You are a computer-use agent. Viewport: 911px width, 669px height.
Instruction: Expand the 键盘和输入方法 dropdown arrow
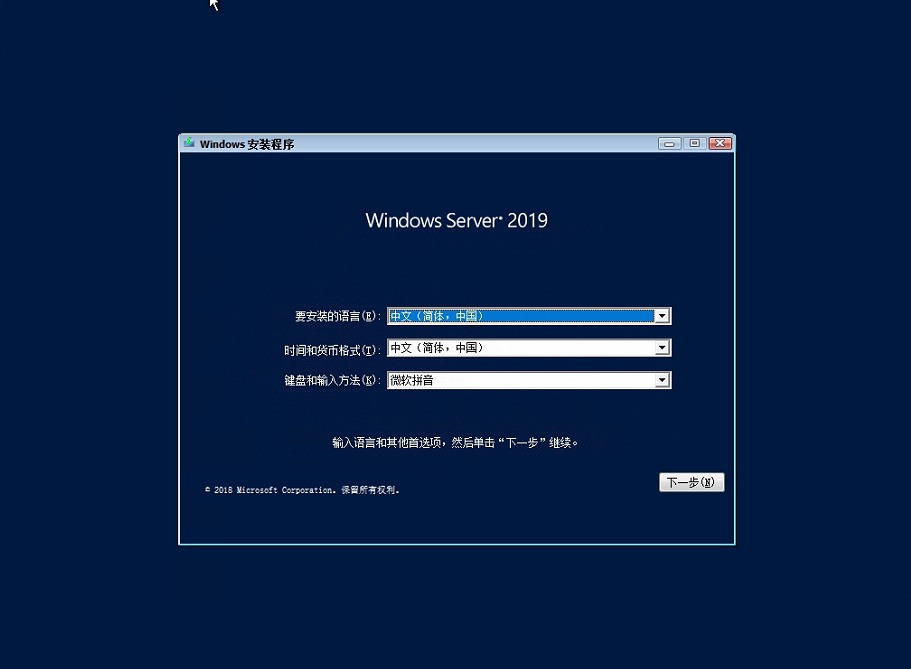click(x=662, y=380)
